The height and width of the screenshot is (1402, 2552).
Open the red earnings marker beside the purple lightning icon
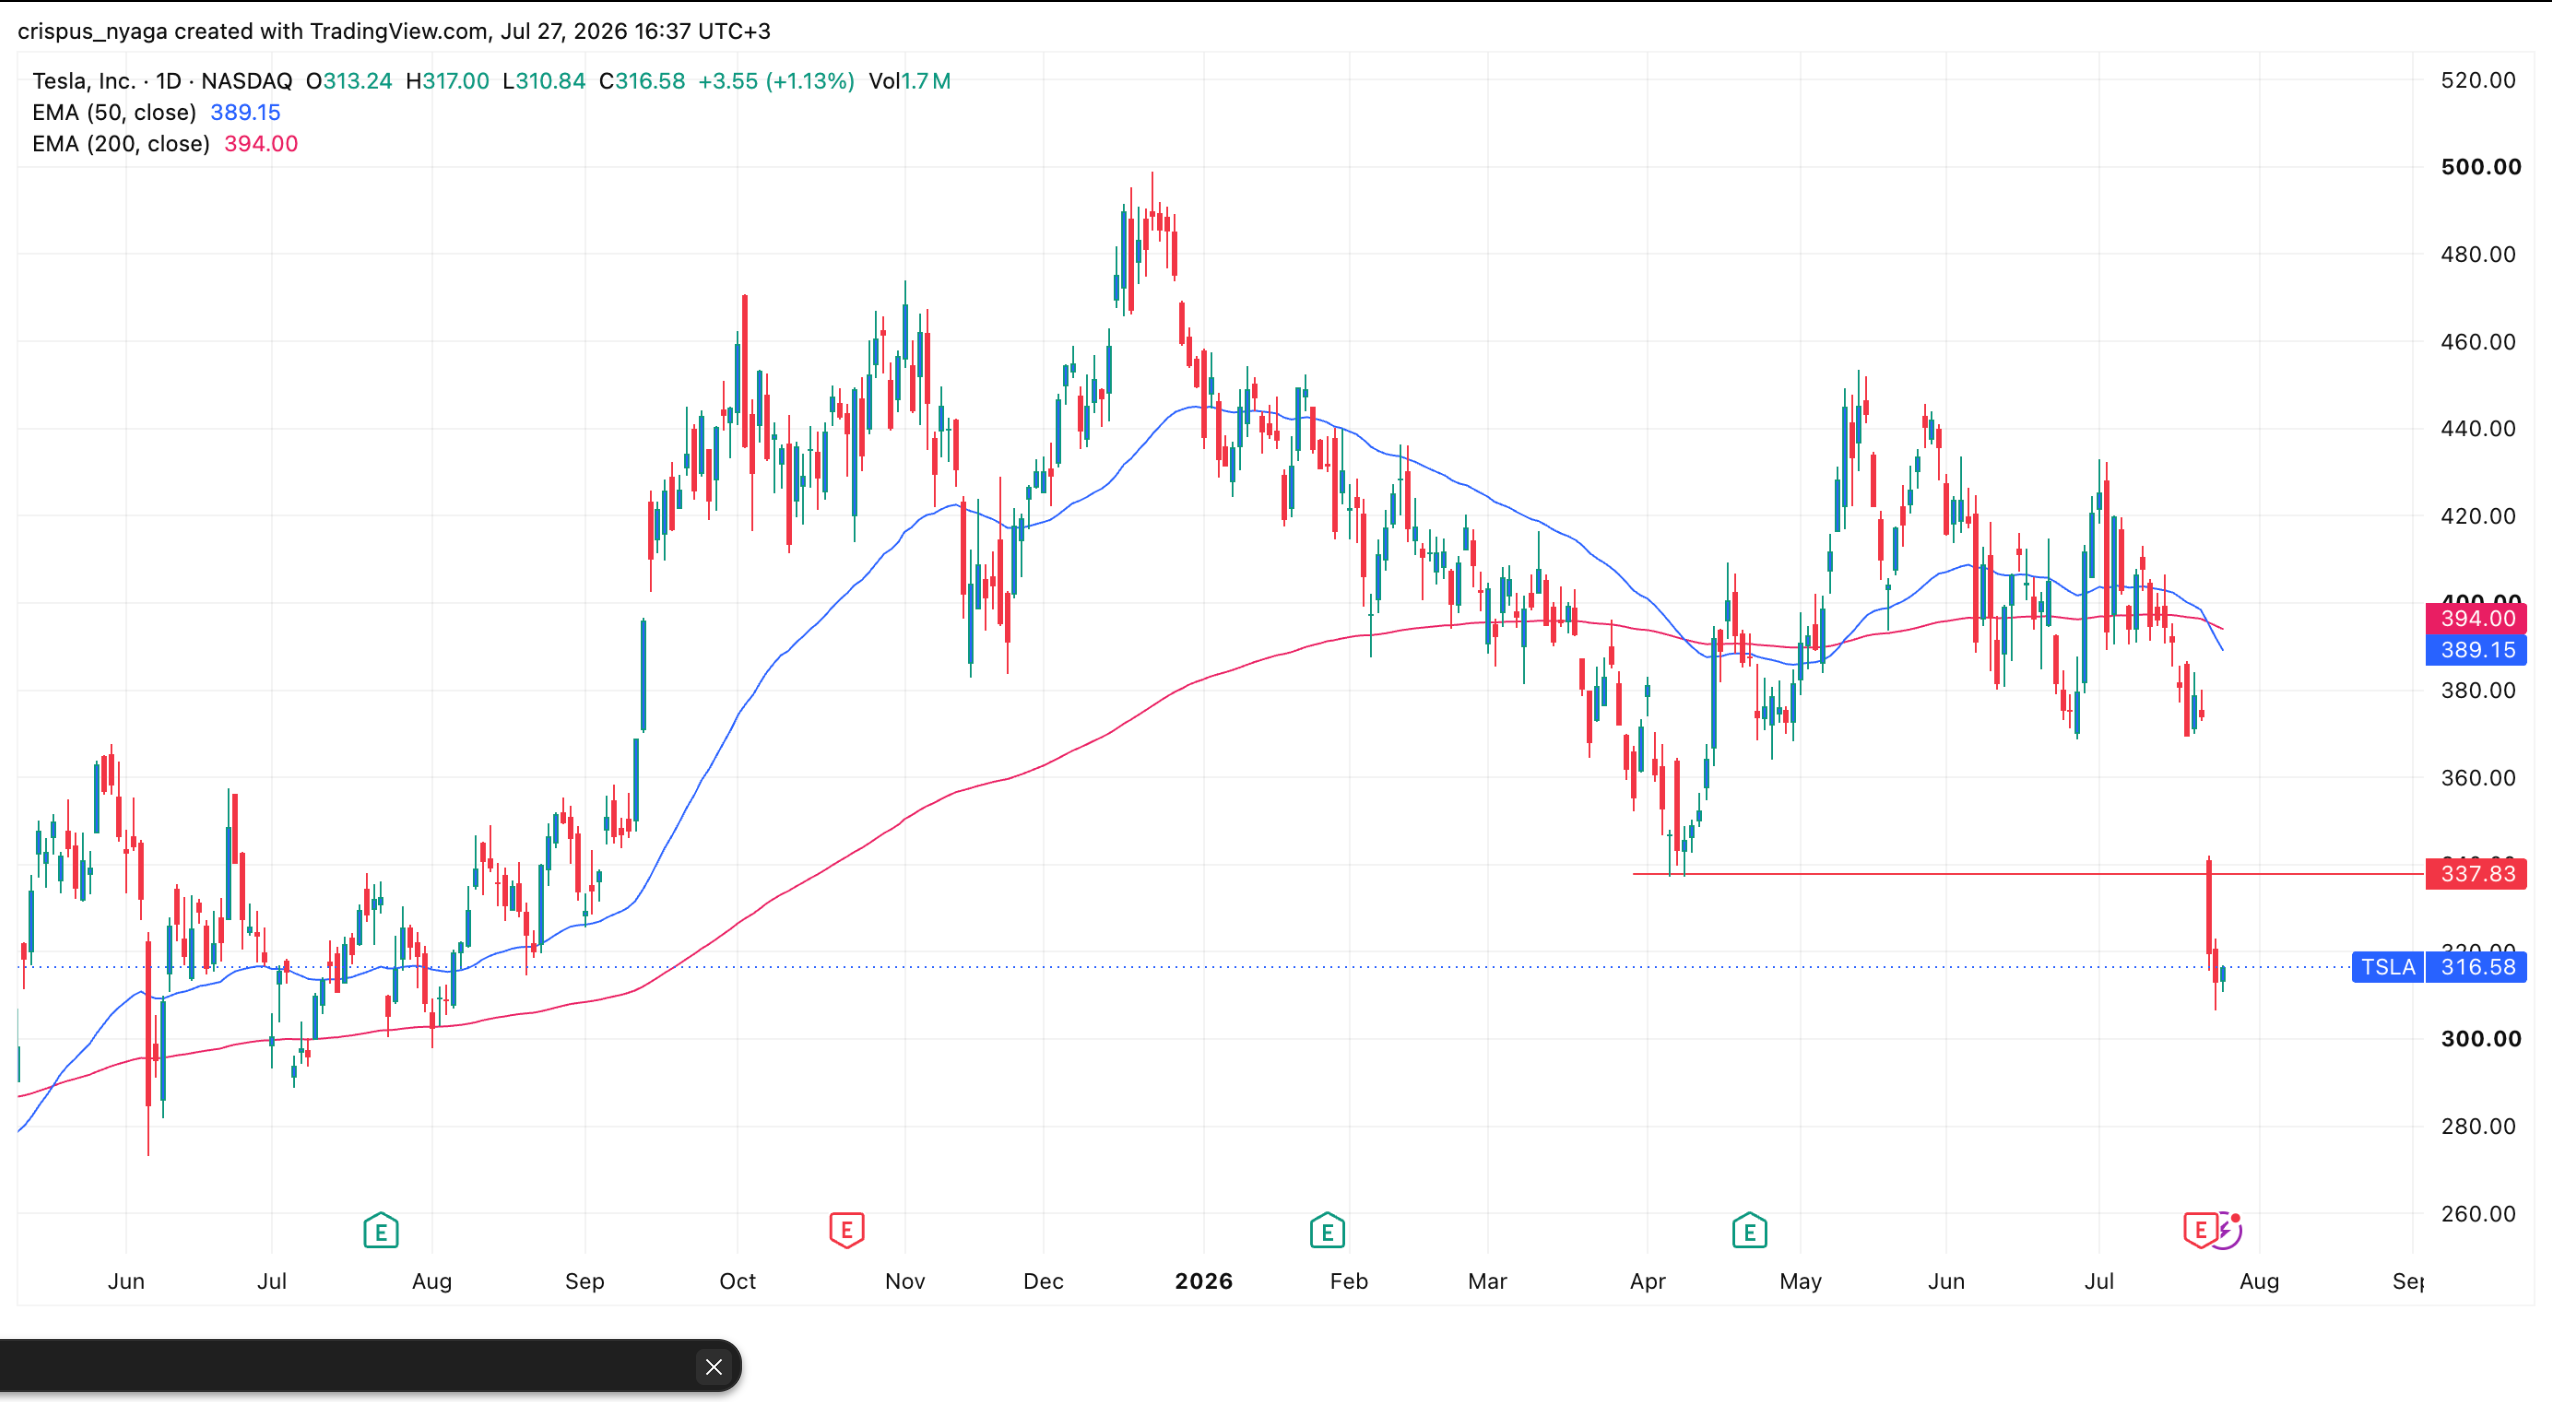pos(2200,1230)
